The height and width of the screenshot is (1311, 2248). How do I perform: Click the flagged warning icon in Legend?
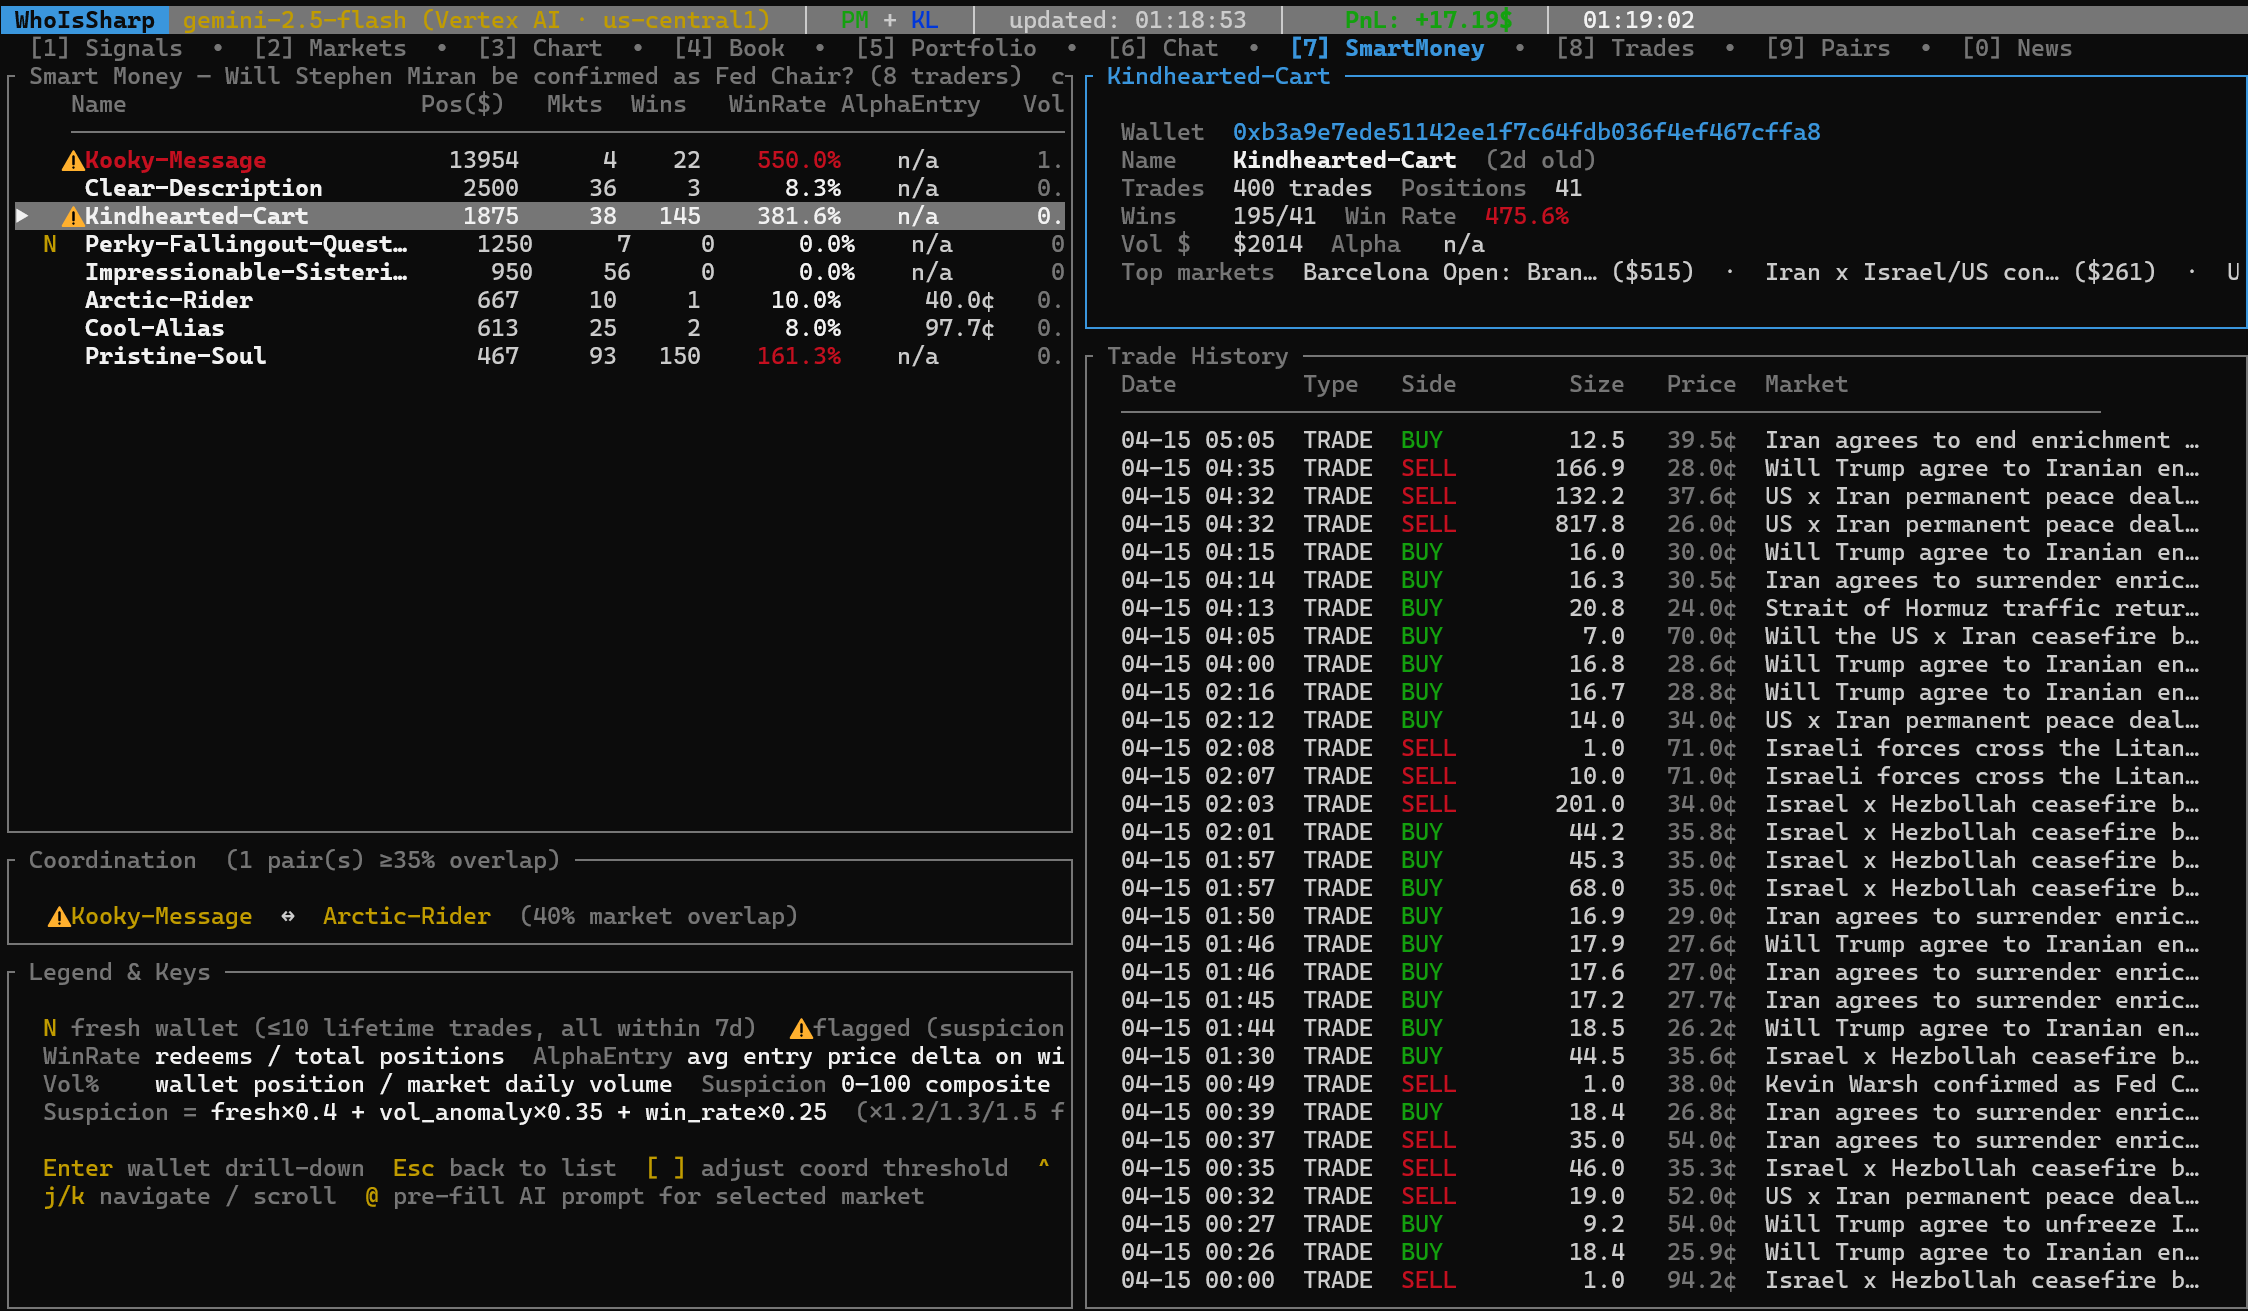click(x=801, y=1029)
